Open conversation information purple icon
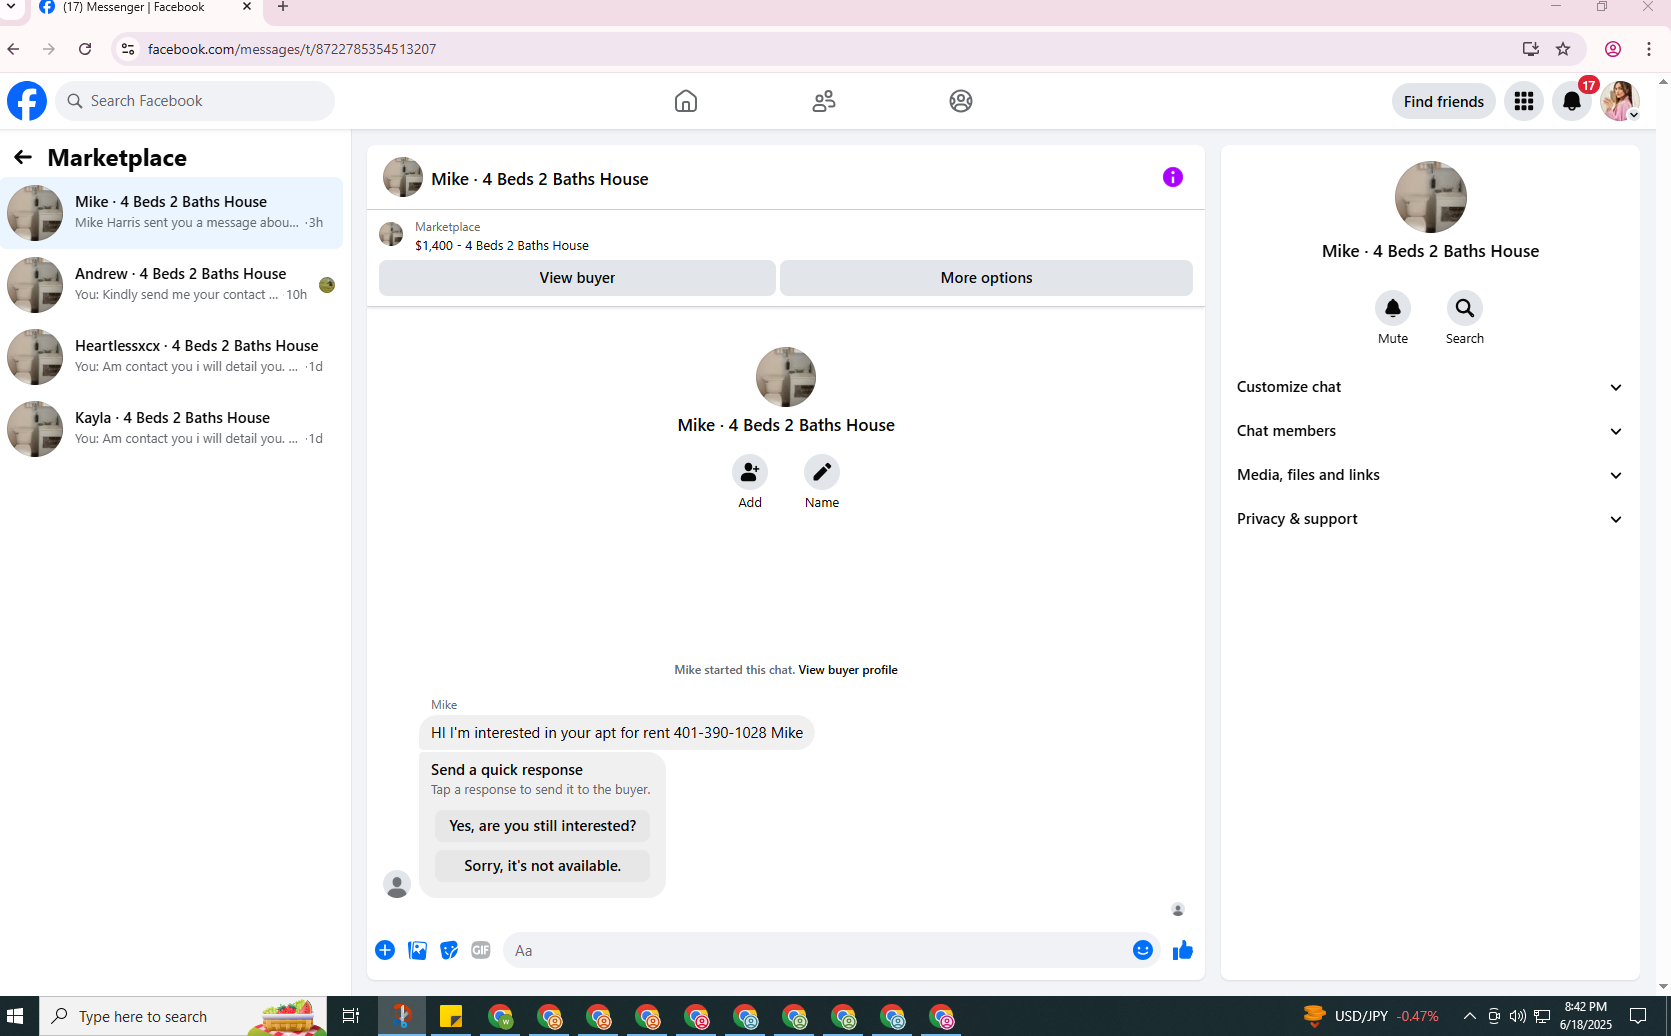 (x=1173, y=177)
